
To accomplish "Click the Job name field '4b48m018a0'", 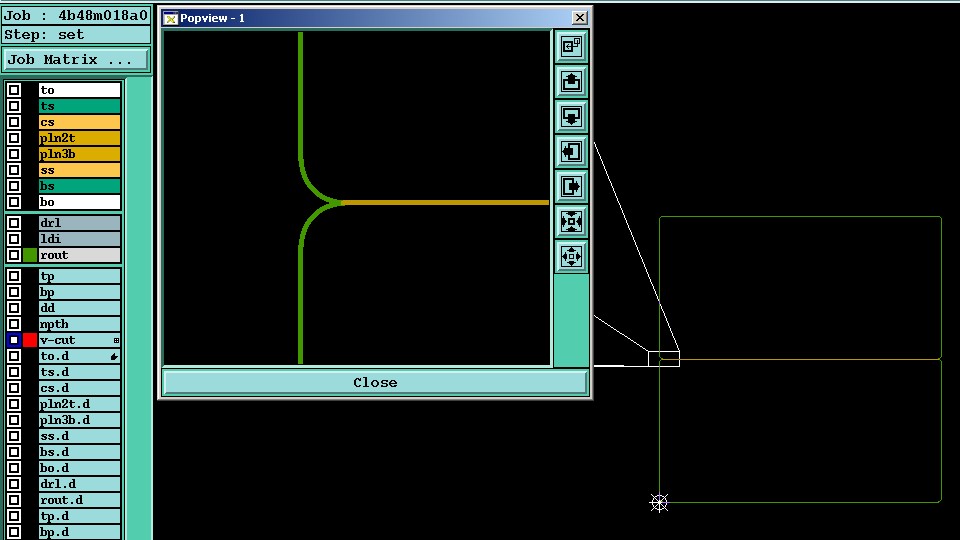I will (76, 15).
